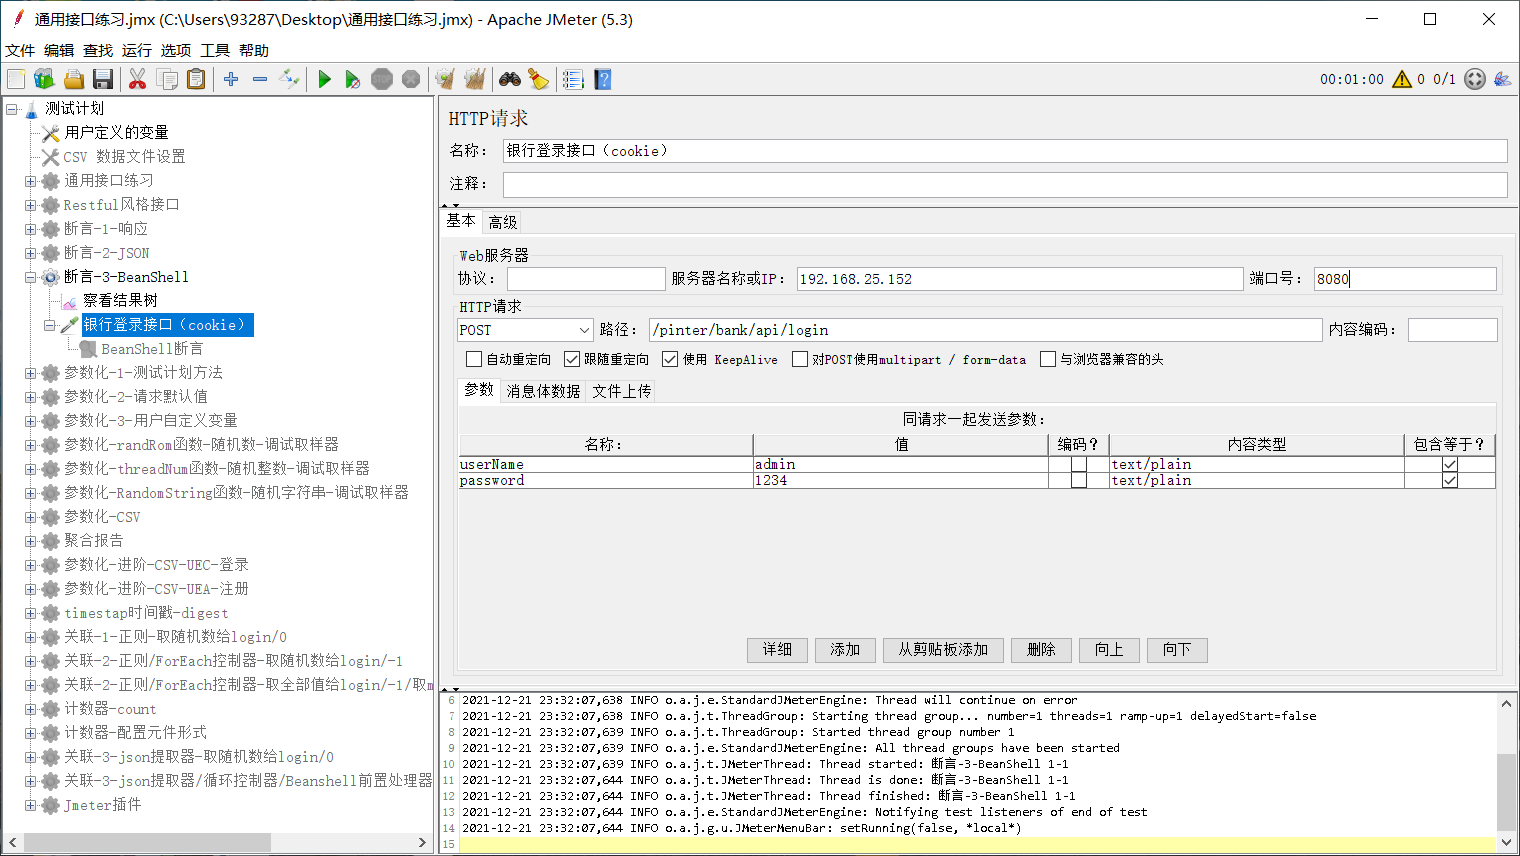The image size is (1520, 856).
Task: Click the 删除 button
Action: pyautogui.click(x=1041, y=650)
